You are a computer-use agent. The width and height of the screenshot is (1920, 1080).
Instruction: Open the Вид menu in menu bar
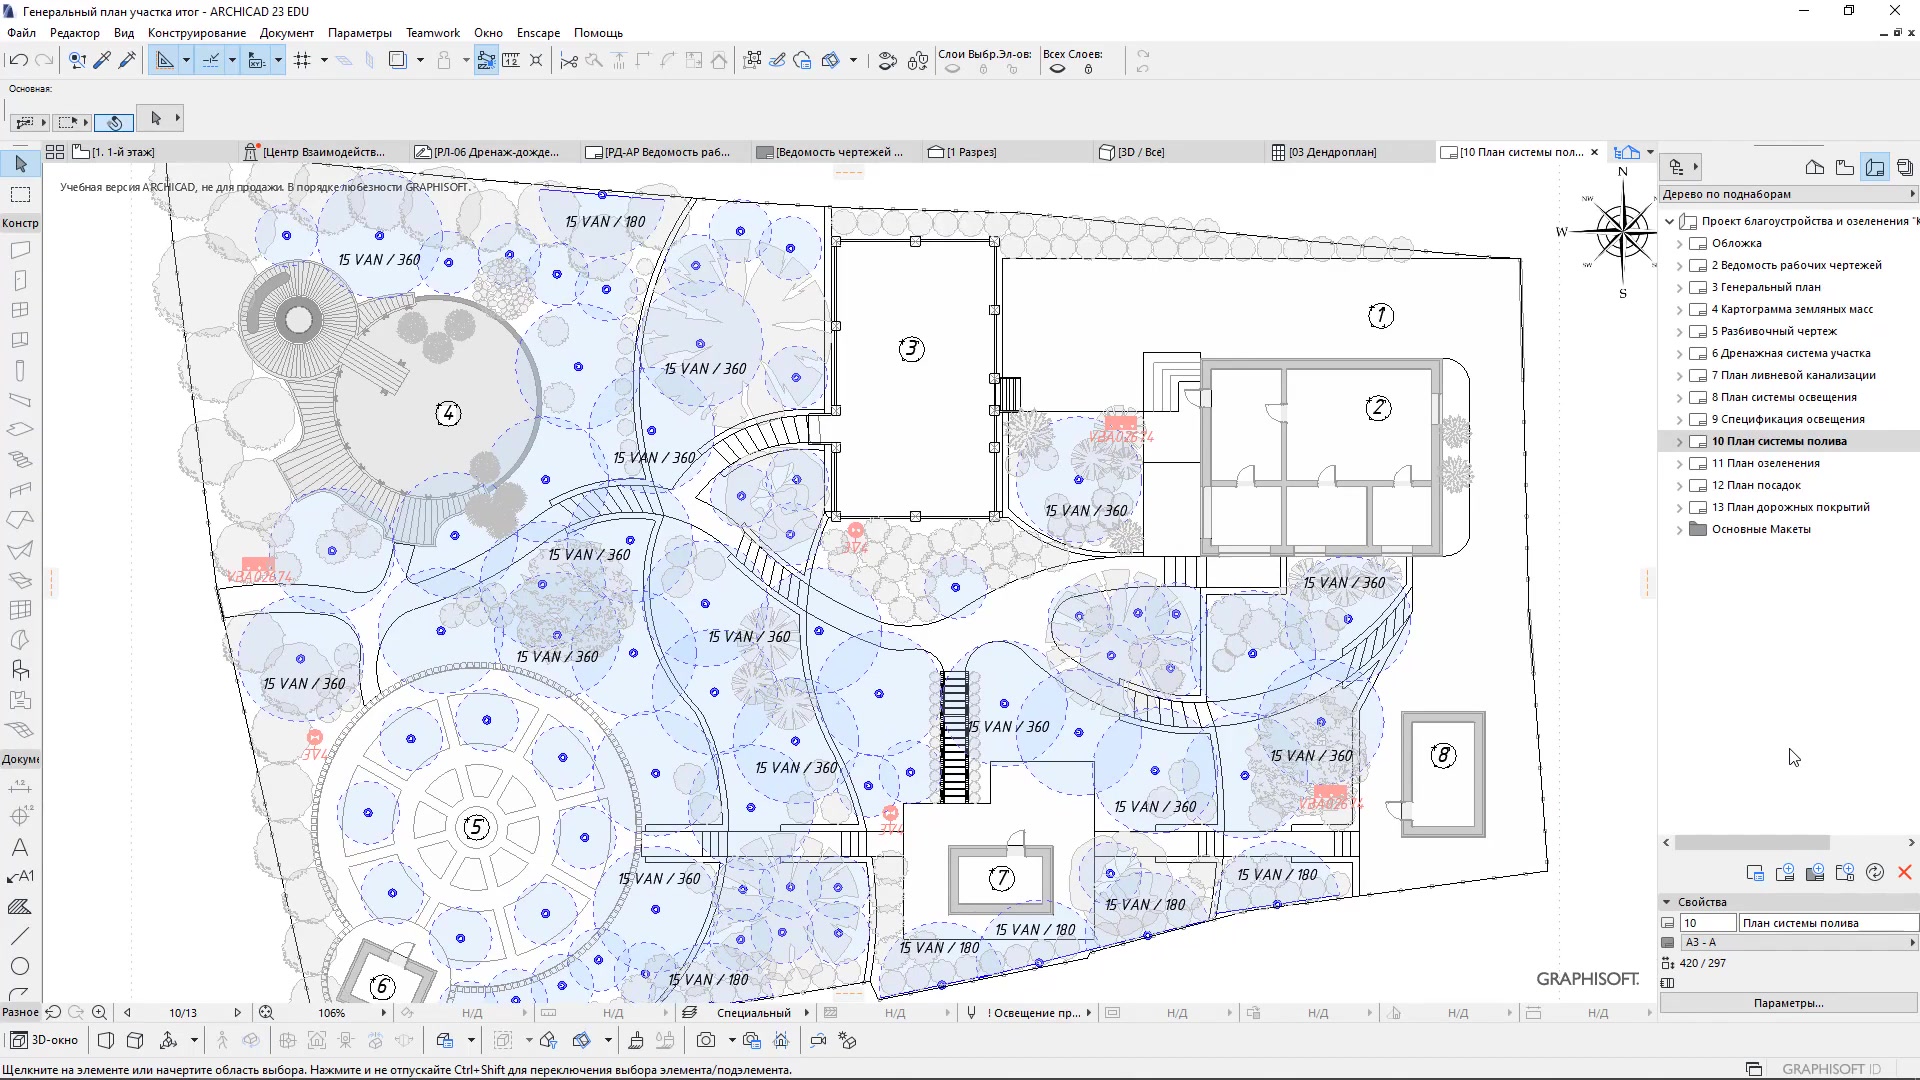click(x=123, y=33)
